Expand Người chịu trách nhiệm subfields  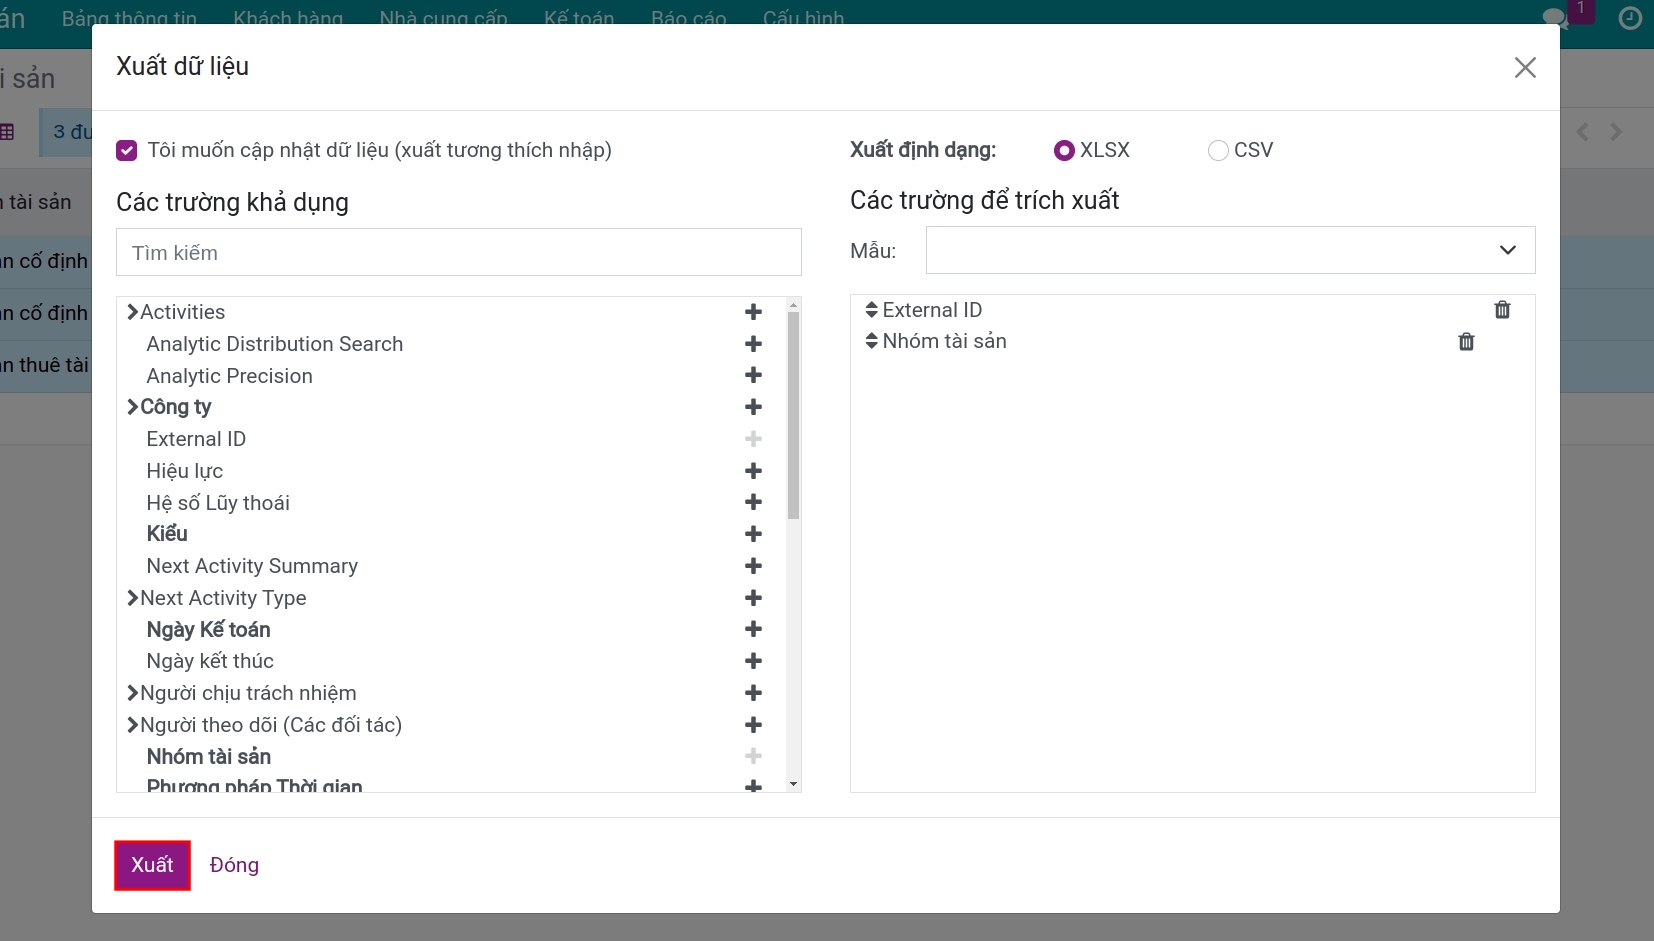click(x=132, y=693)
